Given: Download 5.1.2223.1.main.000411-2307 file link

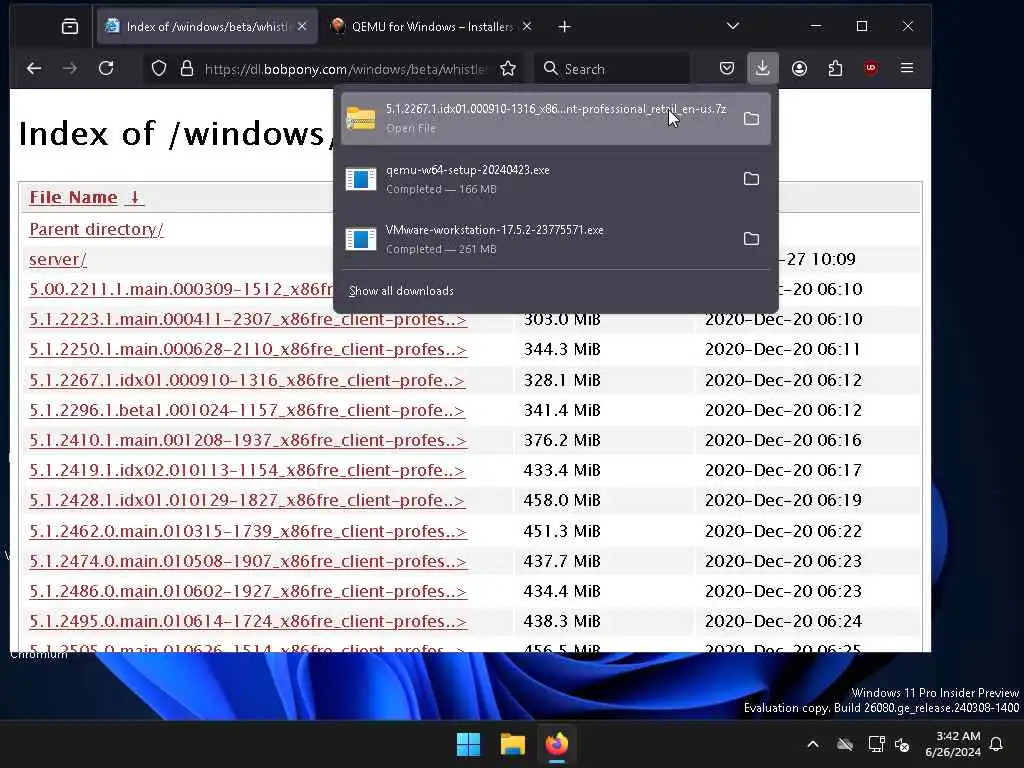Looking at the screenshot, I should pyautogui.click(x=248, y=319).
